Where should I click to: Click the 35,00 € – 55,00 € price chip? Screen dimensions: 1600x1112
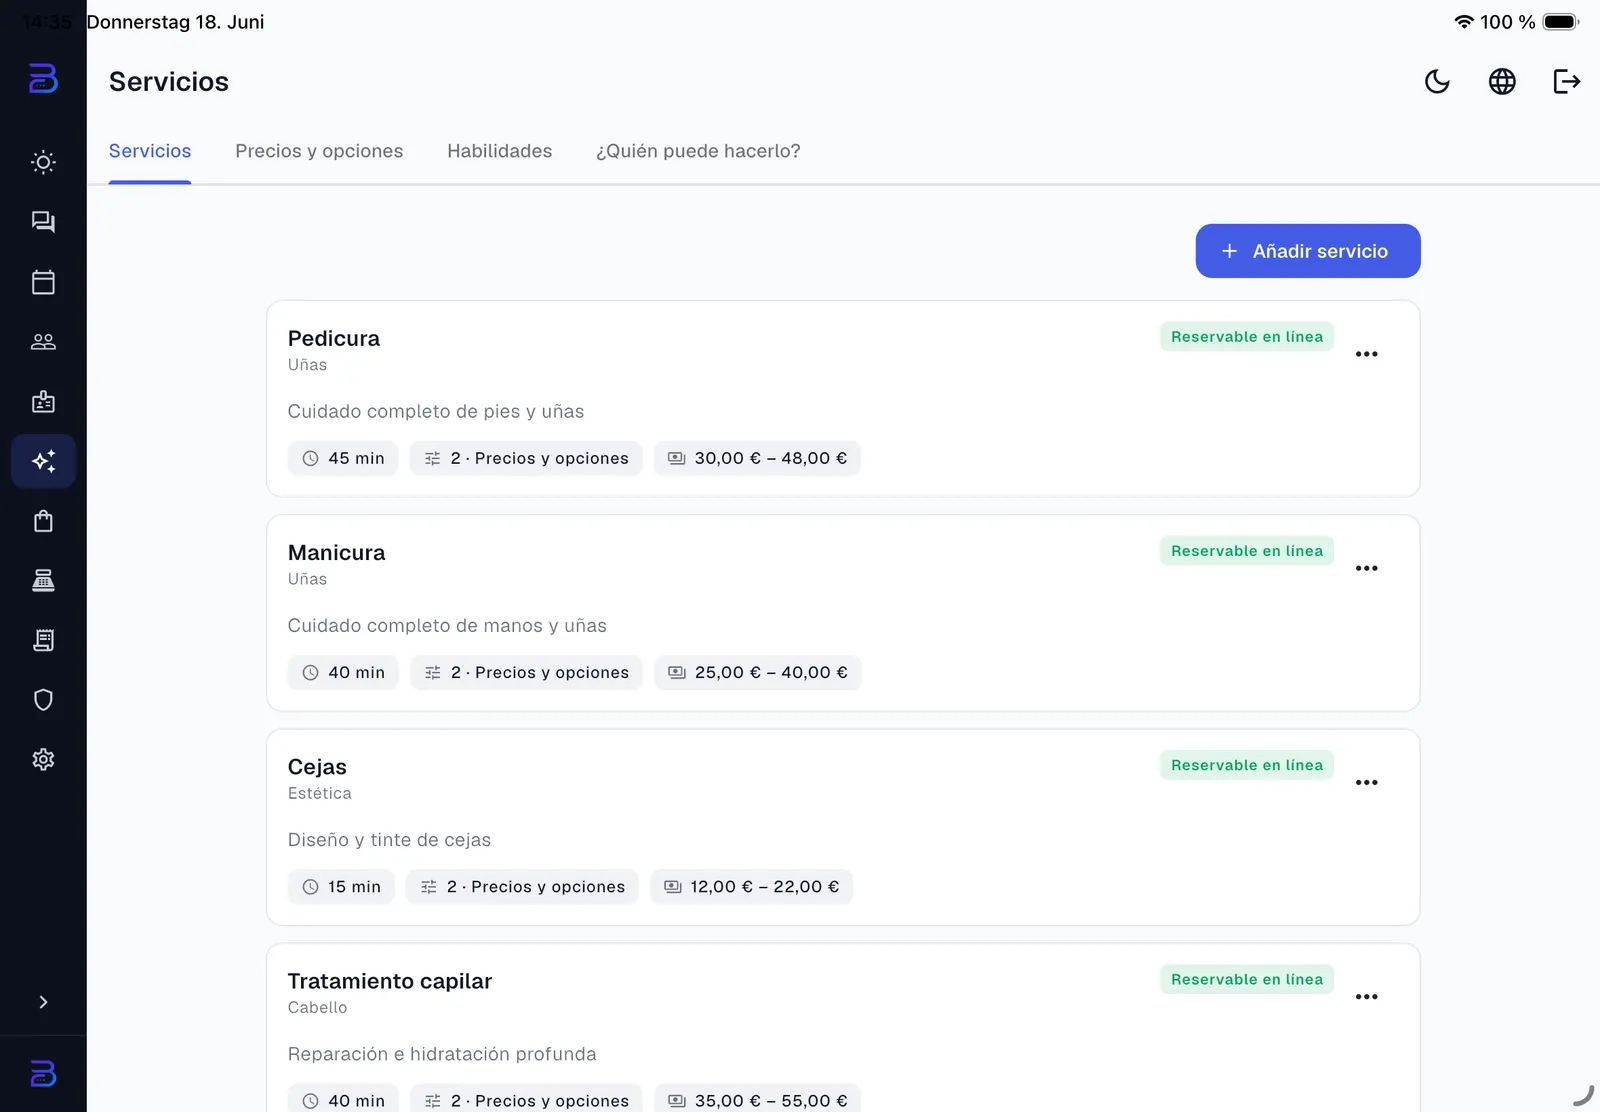coord(757,1100)
